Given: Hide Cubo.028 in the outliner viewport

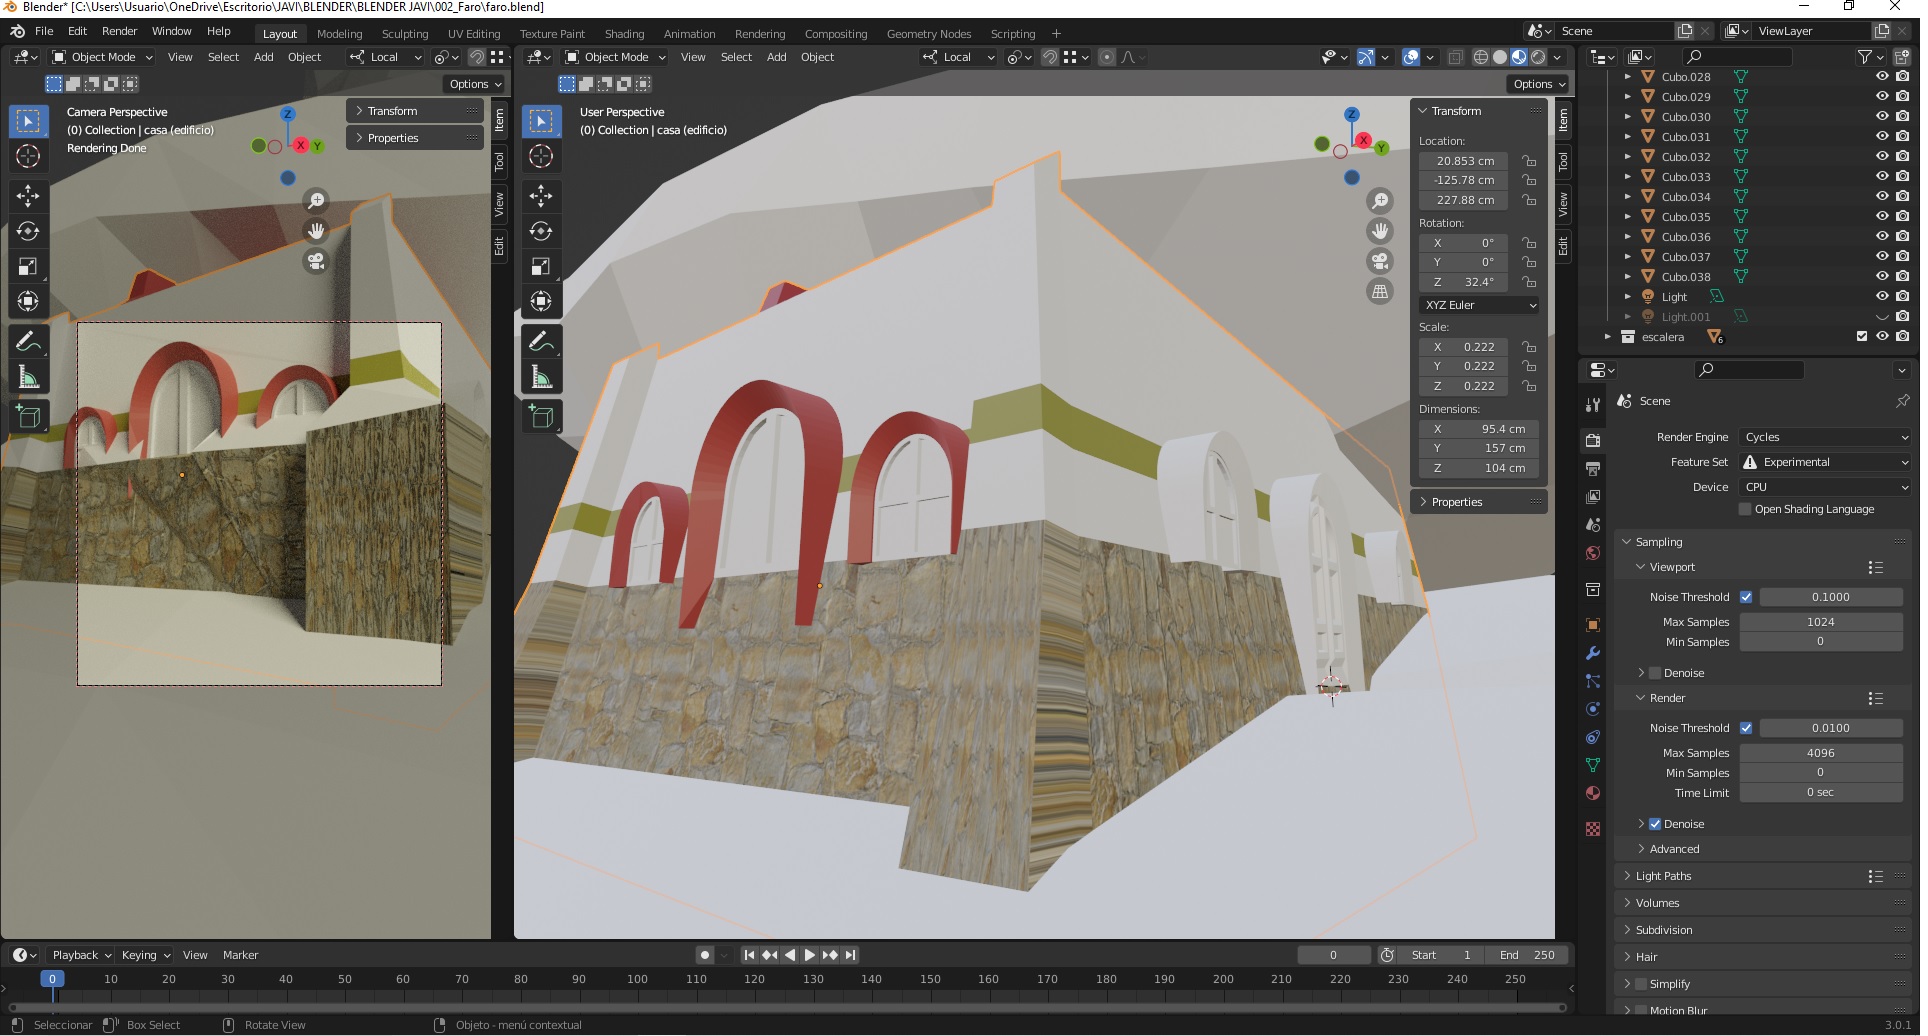Looking at the screenshot, I should point(1882,76).
